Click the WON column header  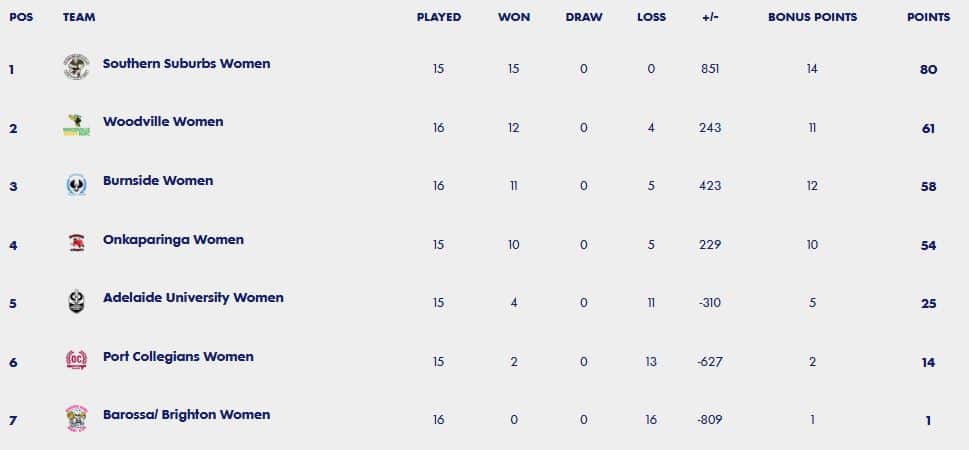(x=514, y=17)
